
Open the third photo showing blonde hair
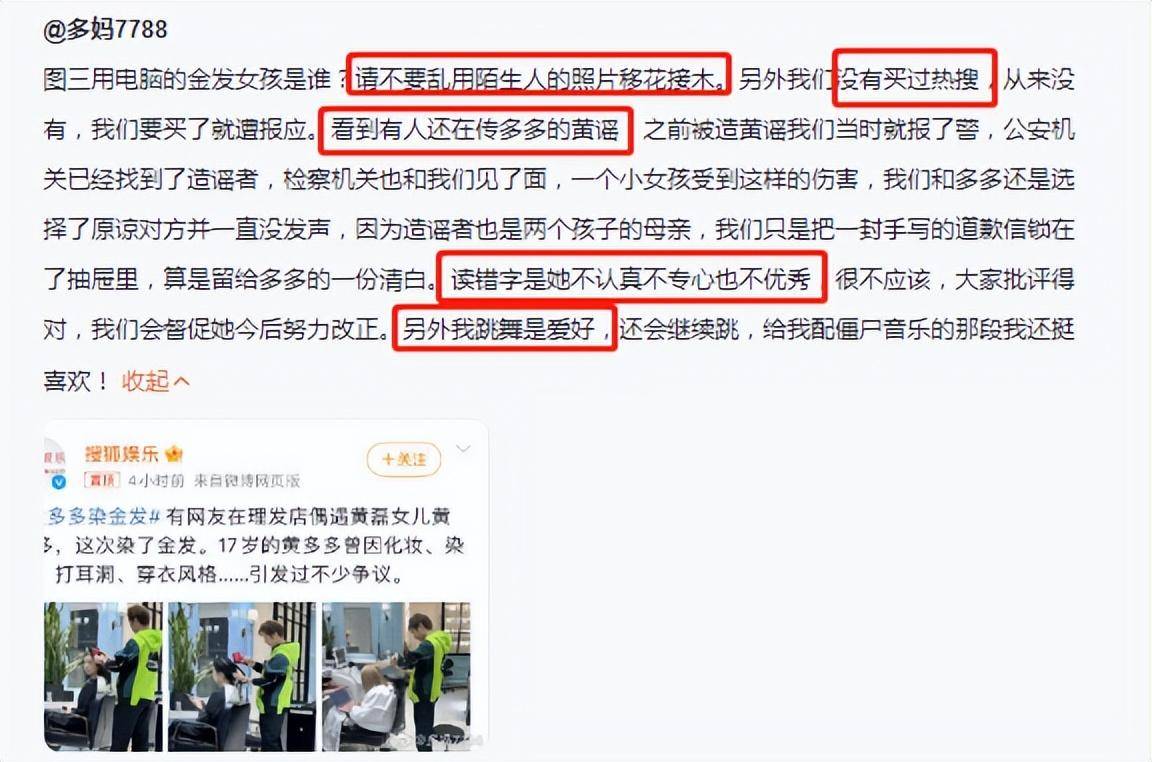click(396, 676)
